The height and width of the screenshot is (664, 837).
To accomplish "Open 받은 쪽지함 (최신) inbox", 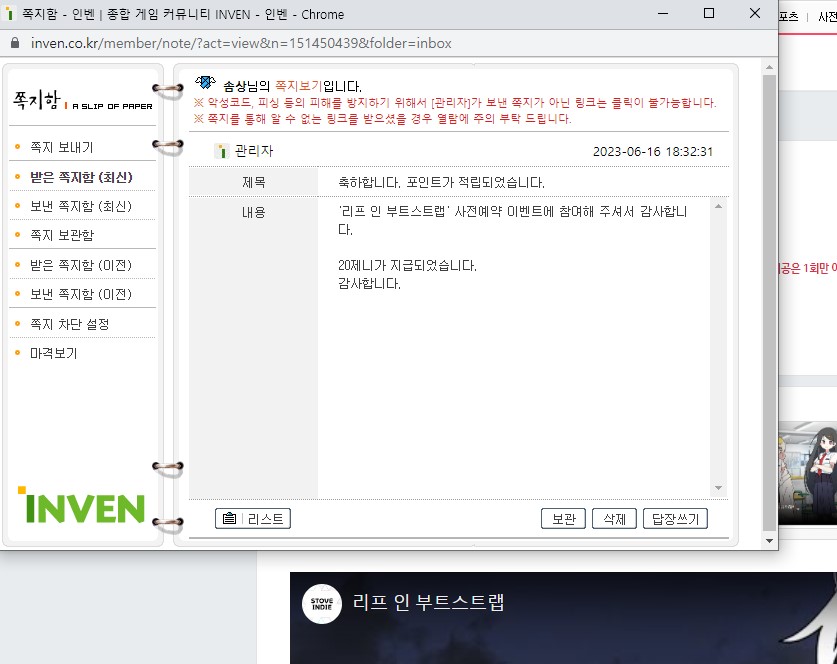I will (81, 177).
